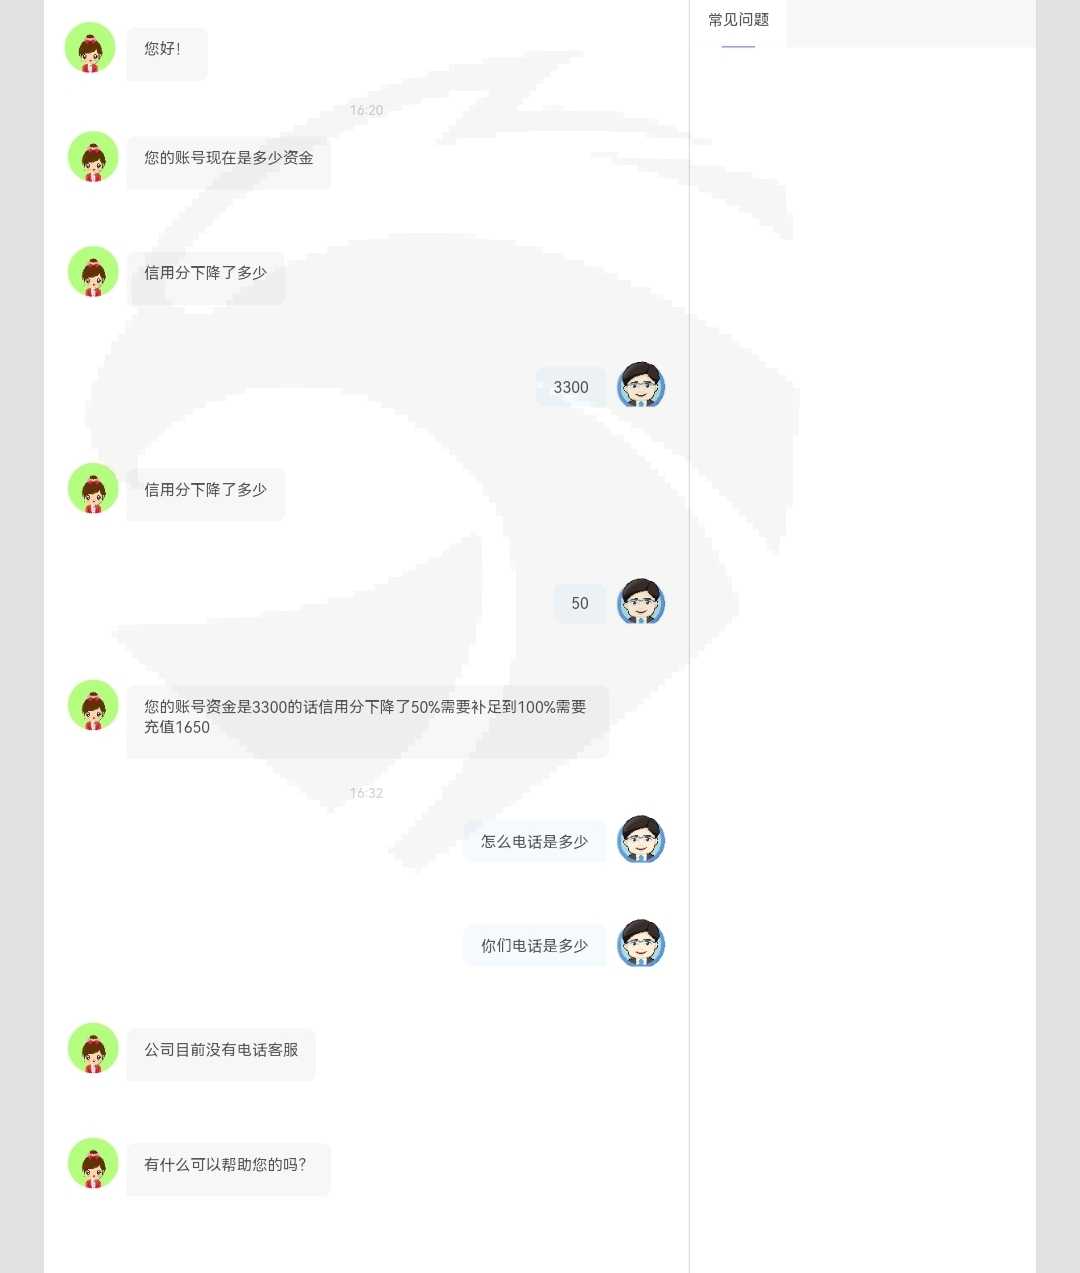Select the 你们电话是多少 message bubble

[534, 946]
